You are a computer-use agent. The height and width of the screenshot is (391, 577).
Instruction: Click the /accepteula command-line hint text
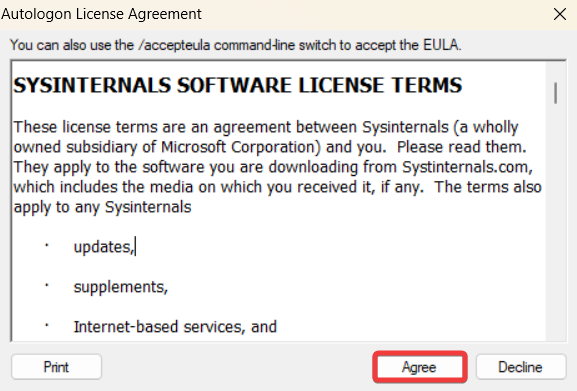[x=236, y=45]
